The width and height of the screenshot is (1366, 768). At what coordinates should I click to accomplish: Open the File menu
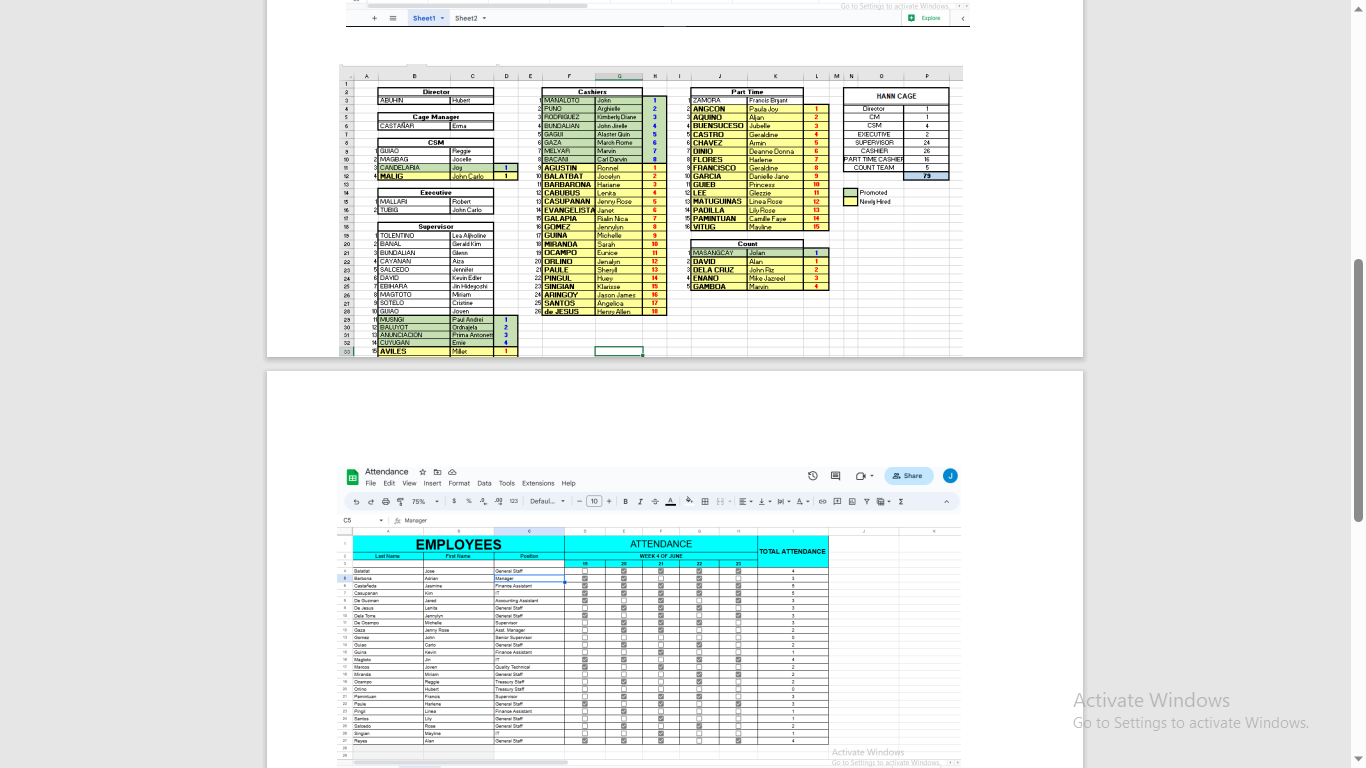[371, 483]
